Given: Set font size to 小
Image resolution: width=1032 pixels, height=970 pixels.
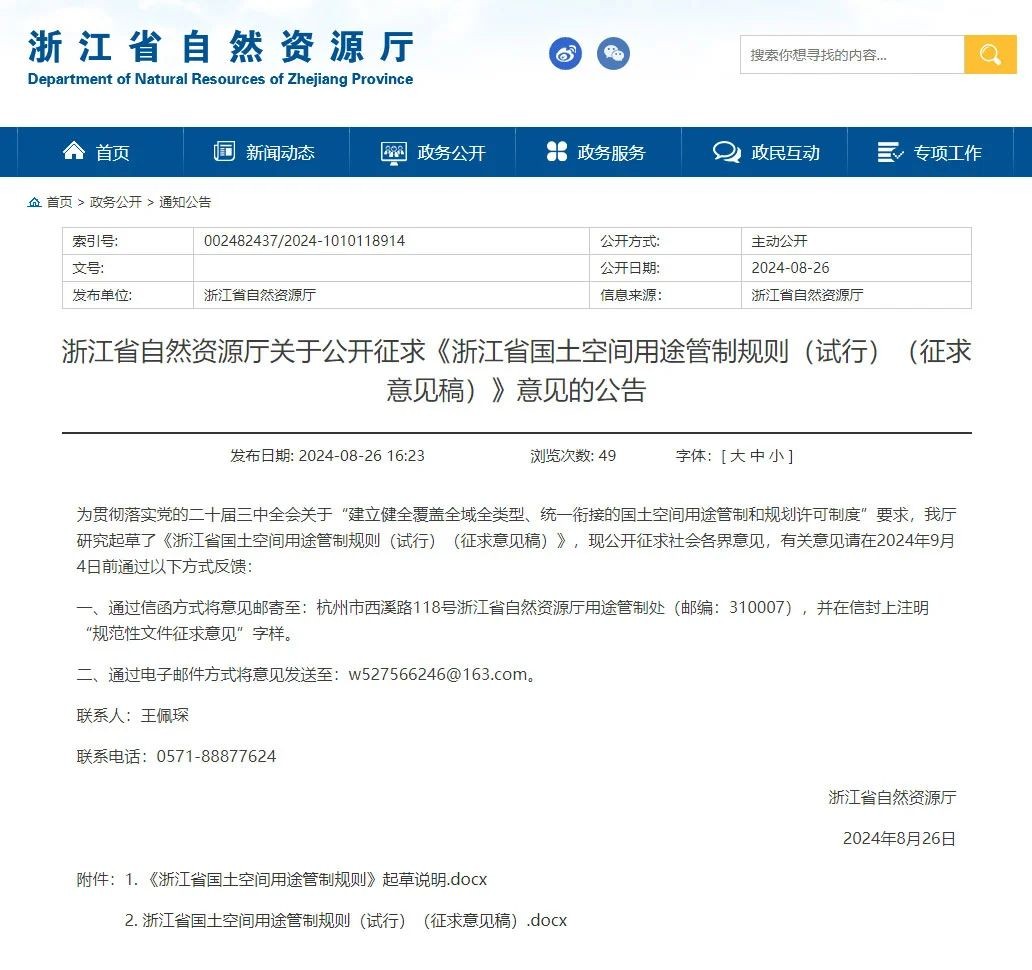Looking at the screenshot, I should click(777, 456).
